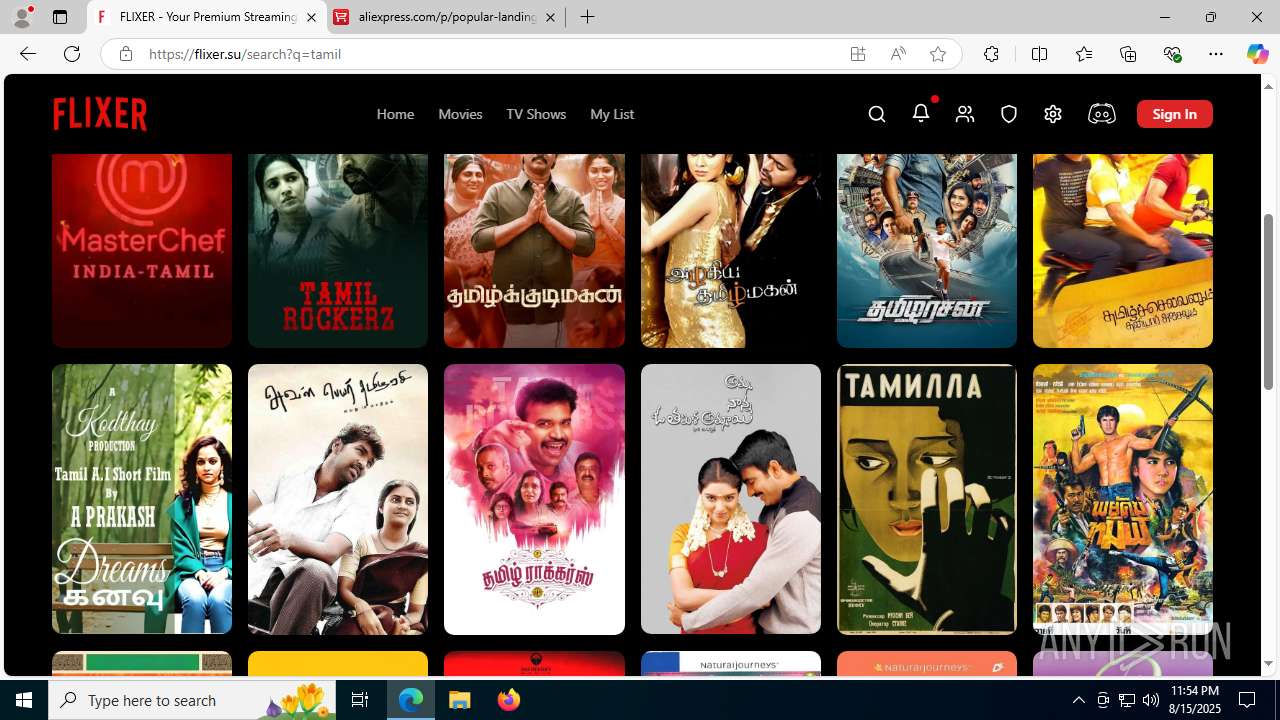Go back using browser back arrow
Screen dimensions: 1280x720
[x=28, y=54]
